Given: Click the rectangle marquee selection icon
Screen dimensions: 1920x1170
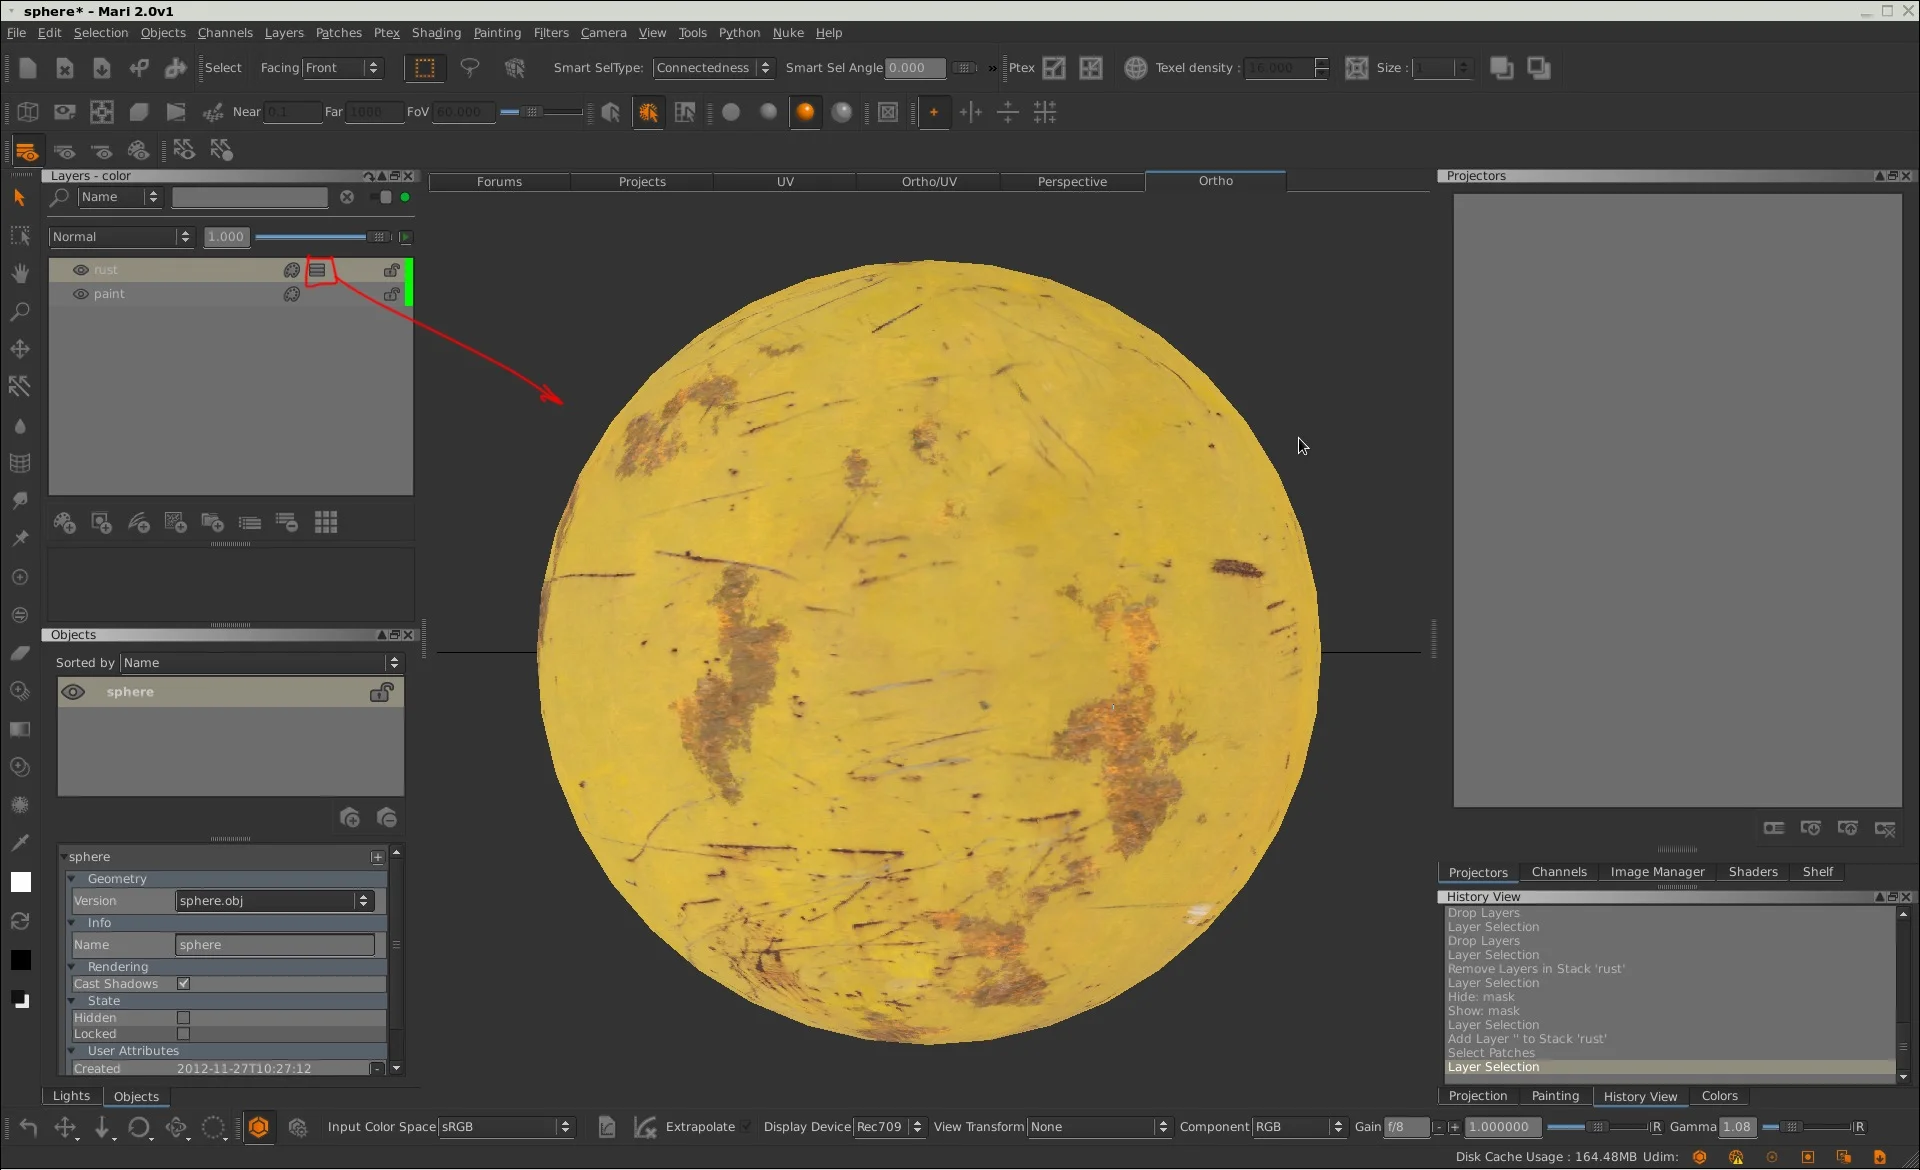Looking at the screenshot, I should (x=425, y=68).
